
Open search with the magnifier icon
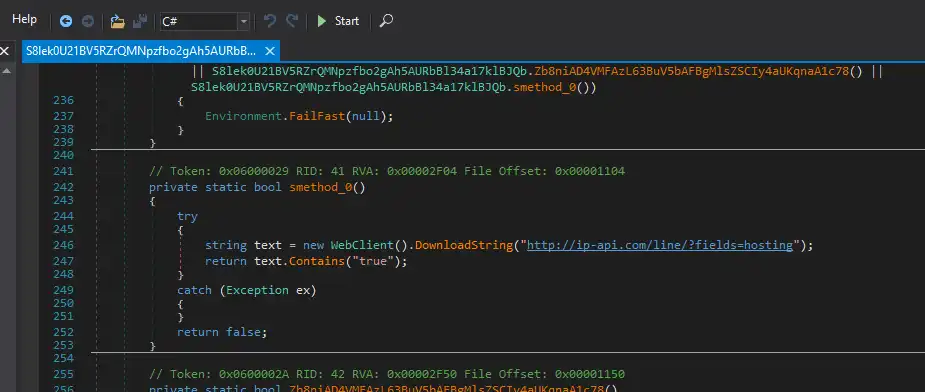386,21
